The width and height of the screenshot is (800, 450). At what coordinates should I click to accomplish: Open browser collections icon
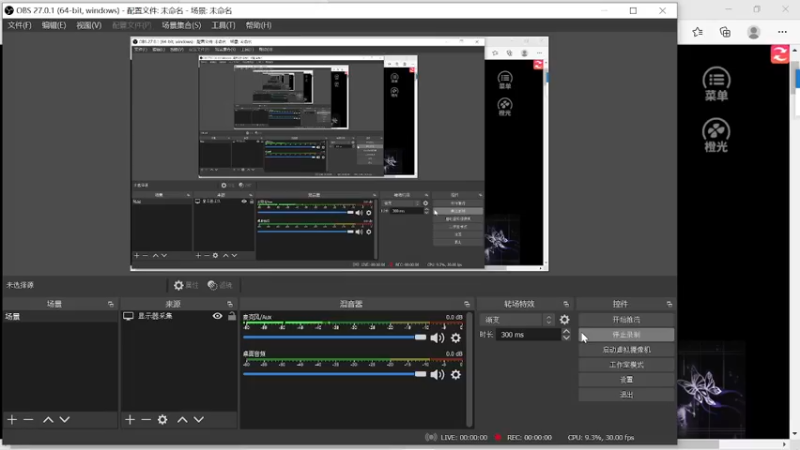(725, 32)
